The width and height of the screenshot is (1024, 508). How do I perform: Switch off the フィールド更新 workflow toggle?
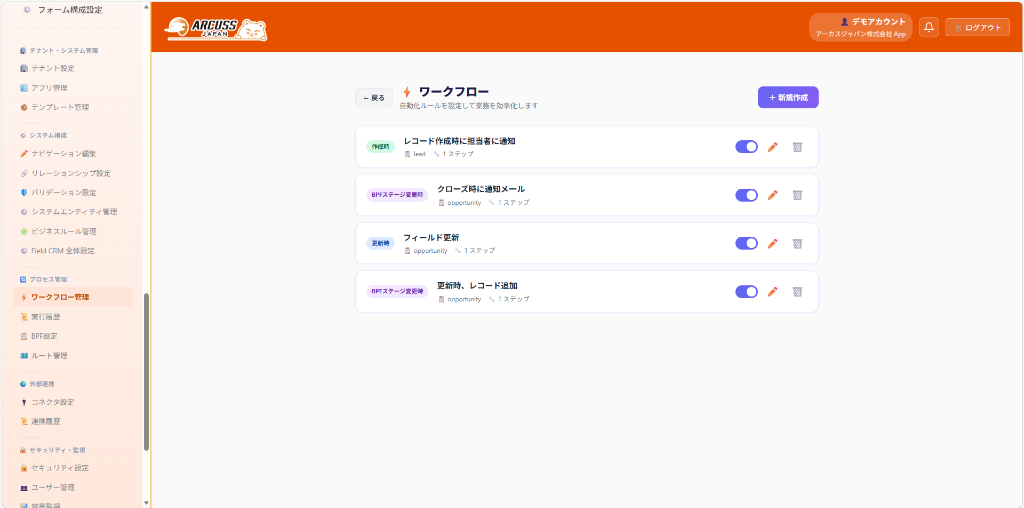click(746, 244)
